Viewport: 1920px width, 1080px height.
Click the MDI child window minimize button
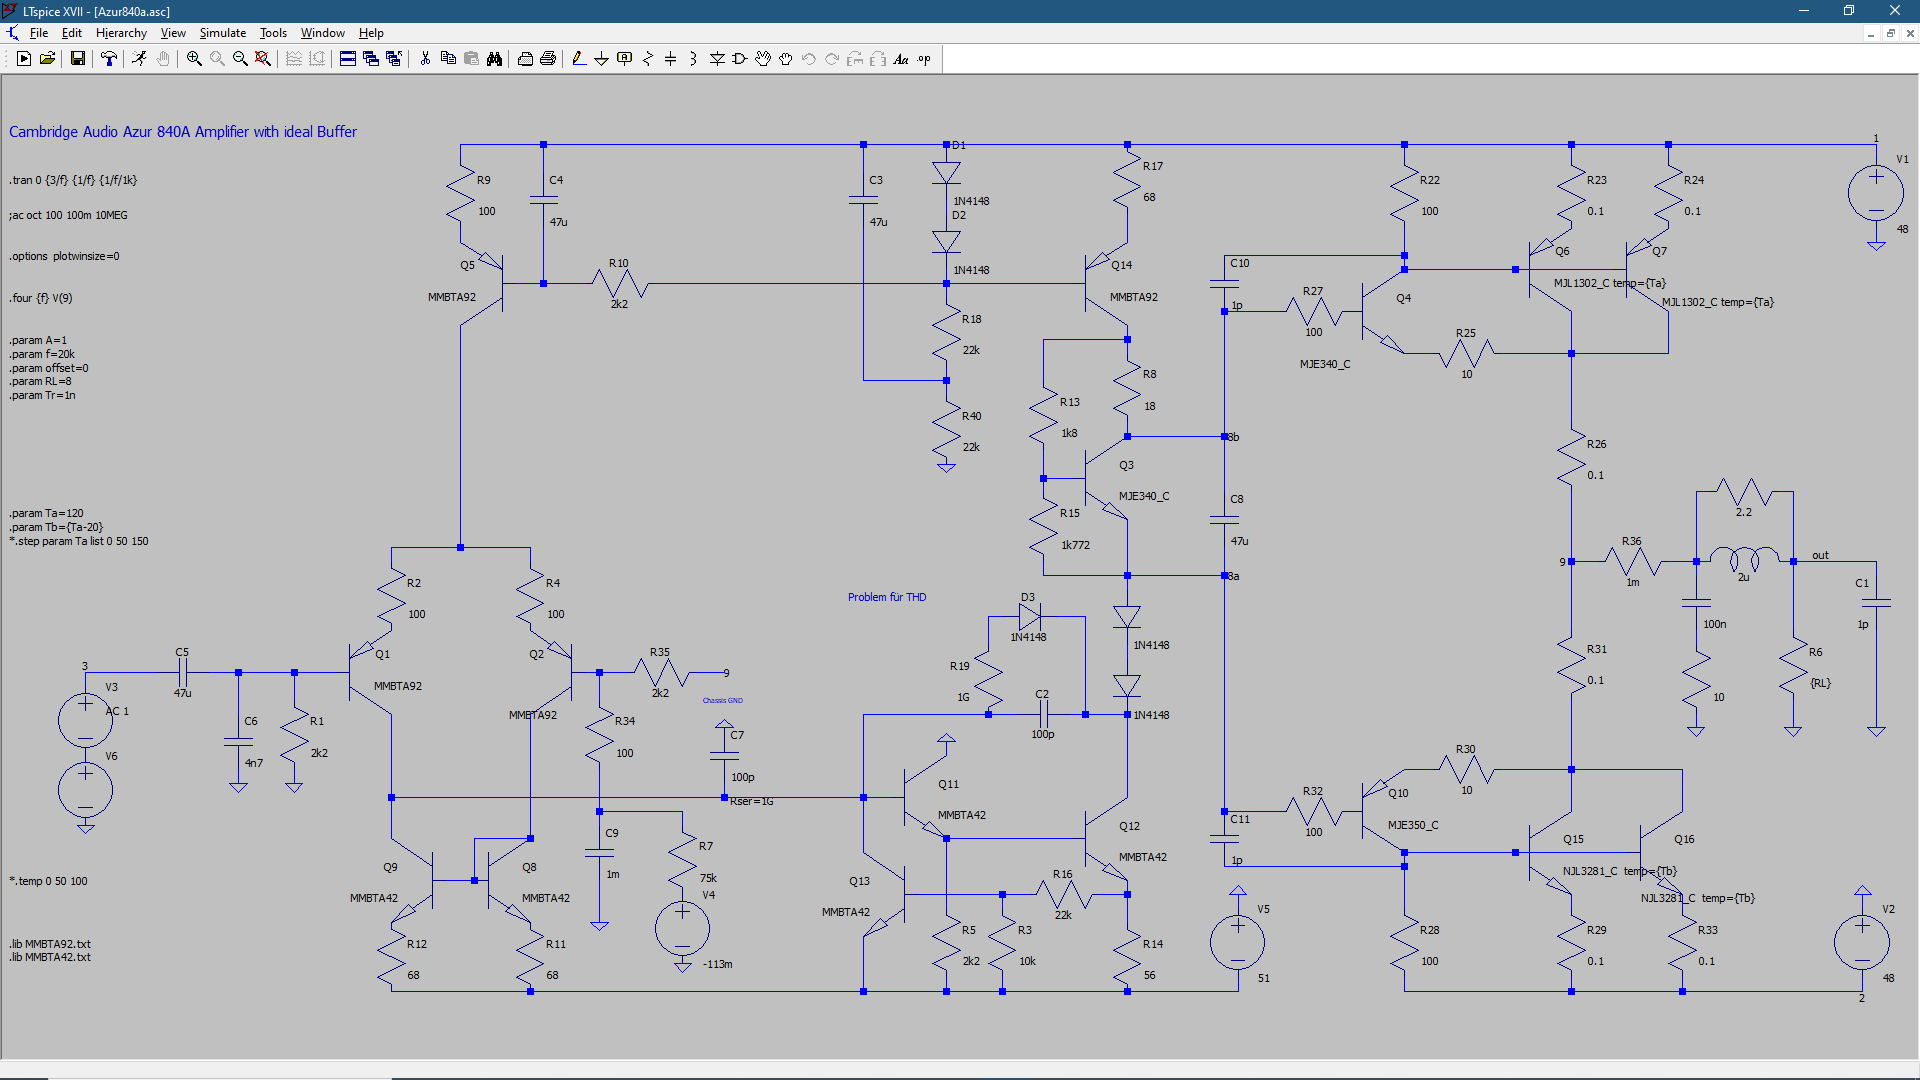(1870, 33)
